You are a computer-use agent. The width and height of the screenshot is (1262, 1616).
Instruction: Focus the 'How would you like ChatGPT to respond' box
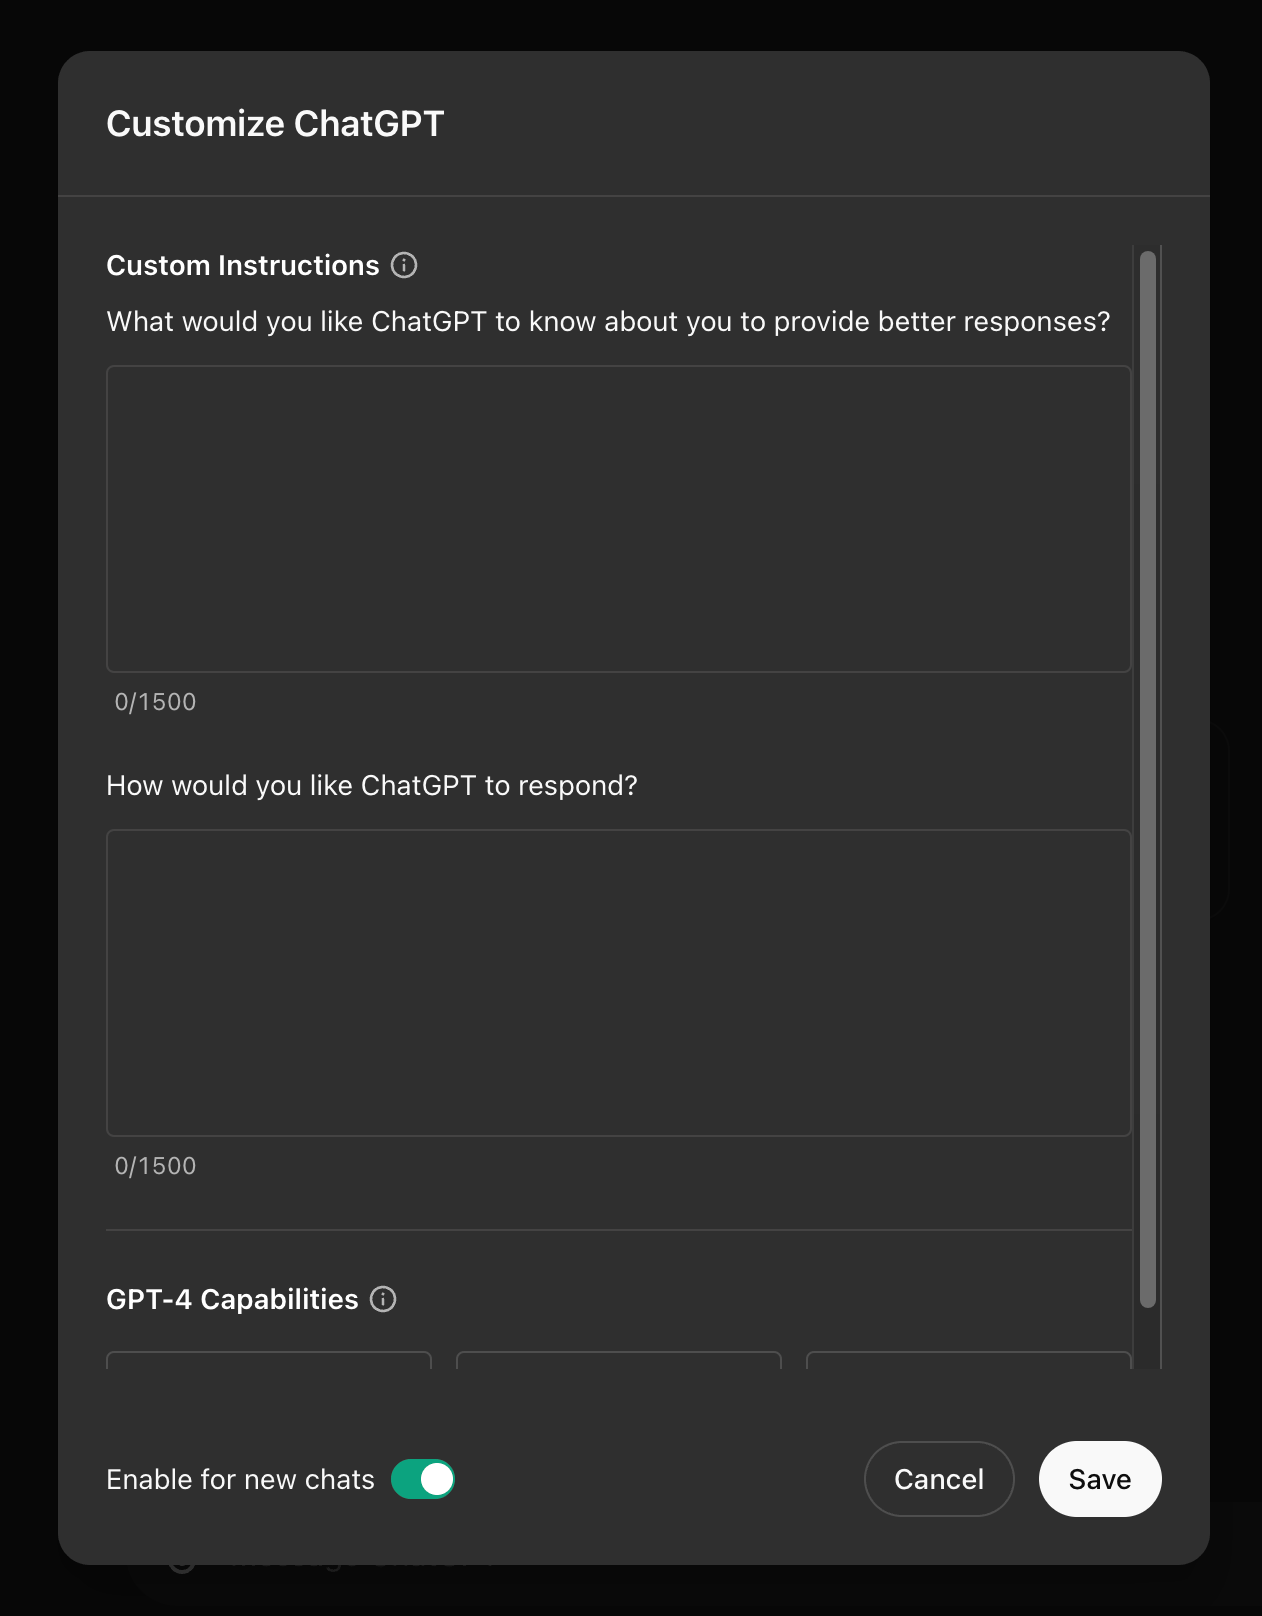point(619,983)
